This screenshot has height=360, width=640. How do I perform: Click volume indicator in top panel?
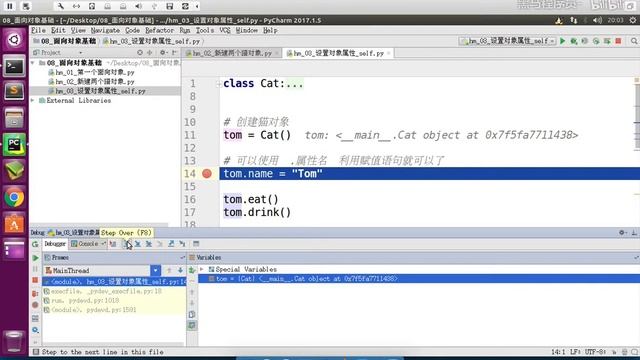point(597,20)
